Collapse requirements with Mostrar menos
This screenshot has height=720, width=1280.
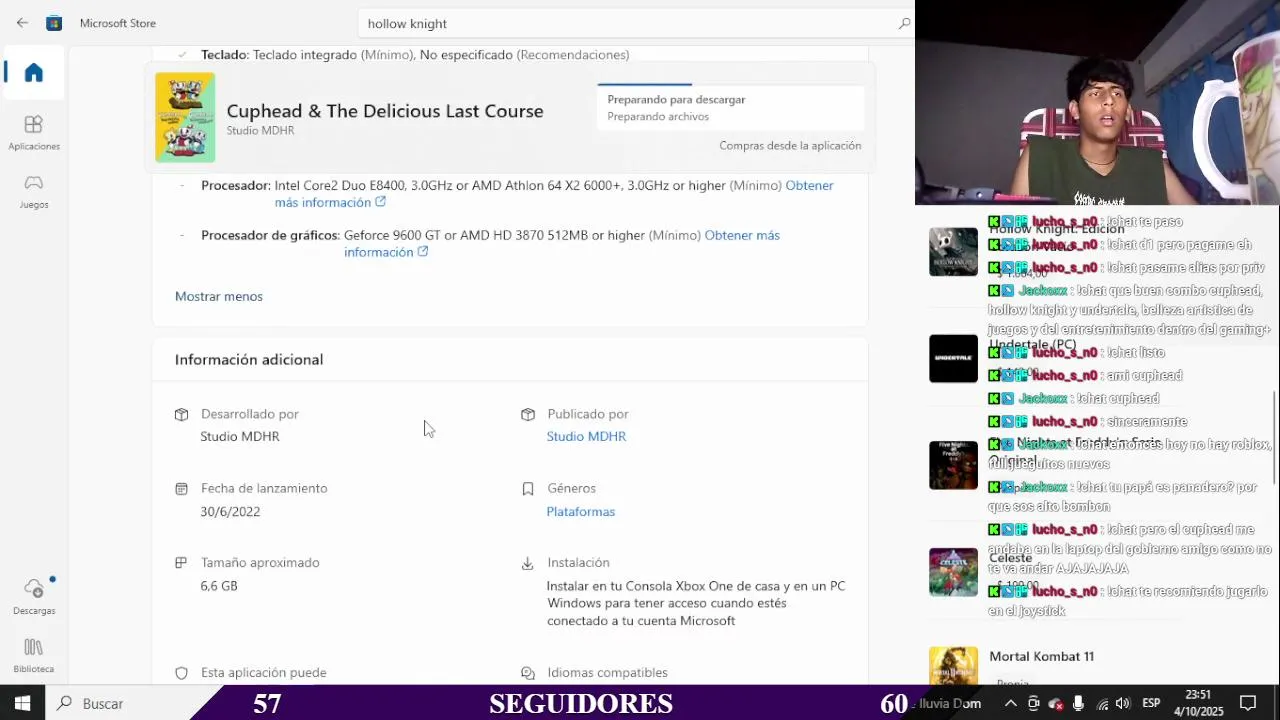click(219, 296)
